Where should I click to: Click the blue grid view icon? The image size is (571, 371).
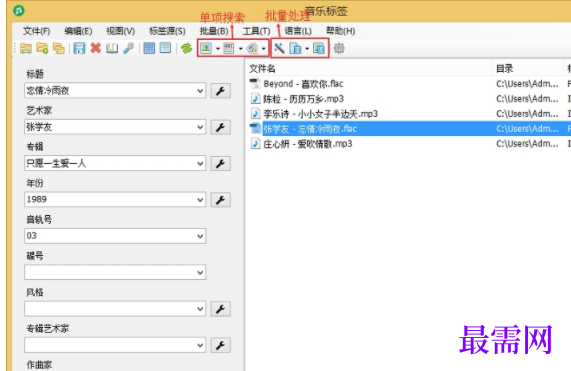click(x=149, y=48)
